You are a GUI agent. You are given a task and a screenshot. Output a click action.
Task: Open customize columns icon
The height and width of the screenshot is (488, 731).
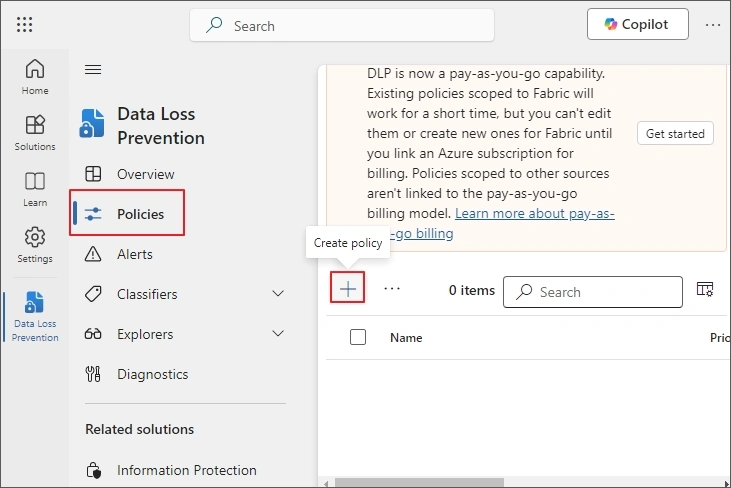click(x=705, y=289)
